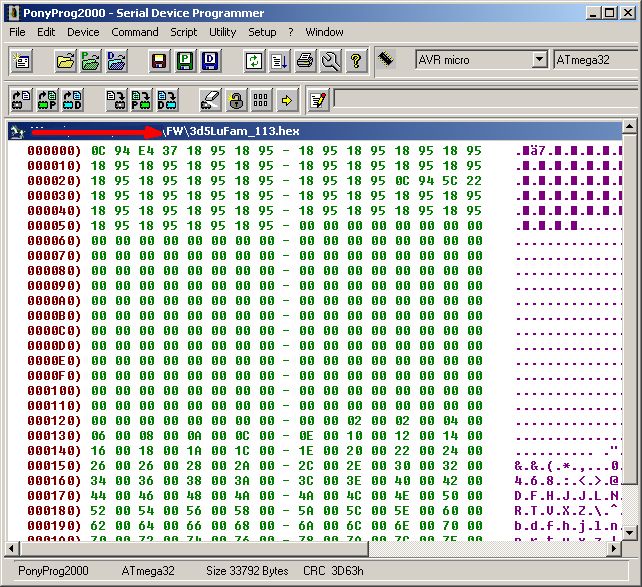Click the horizontal scrollbar thumb
Image resolution: width=642 pixels, height=587 pixels.
[193, 548]
